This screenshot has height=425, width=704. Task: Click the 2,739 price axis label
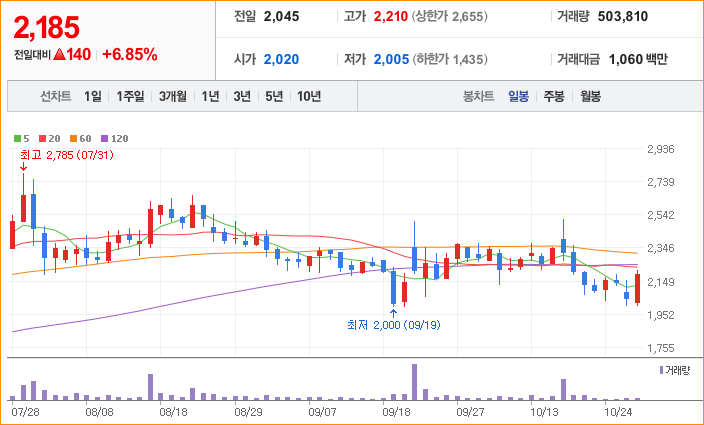click(661, 182)
